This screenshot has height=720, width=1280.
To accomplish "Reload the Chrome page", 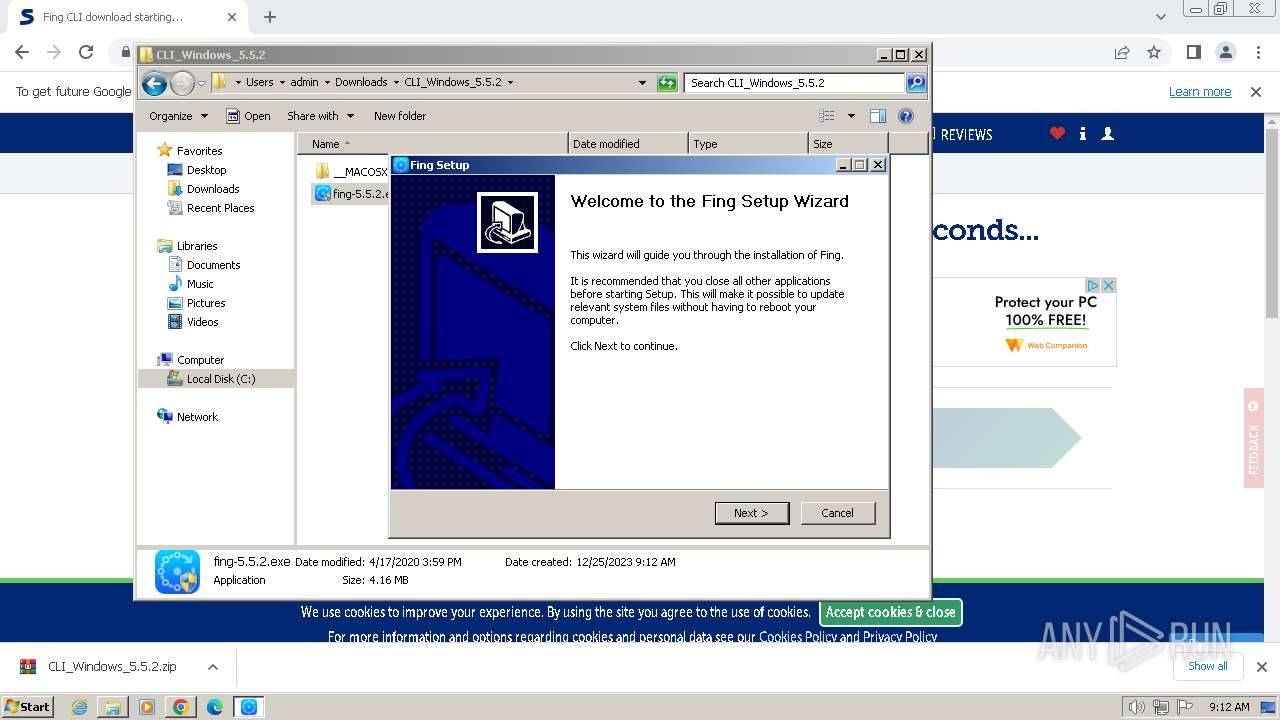I will pyautogui.click(x=86, y=52).
